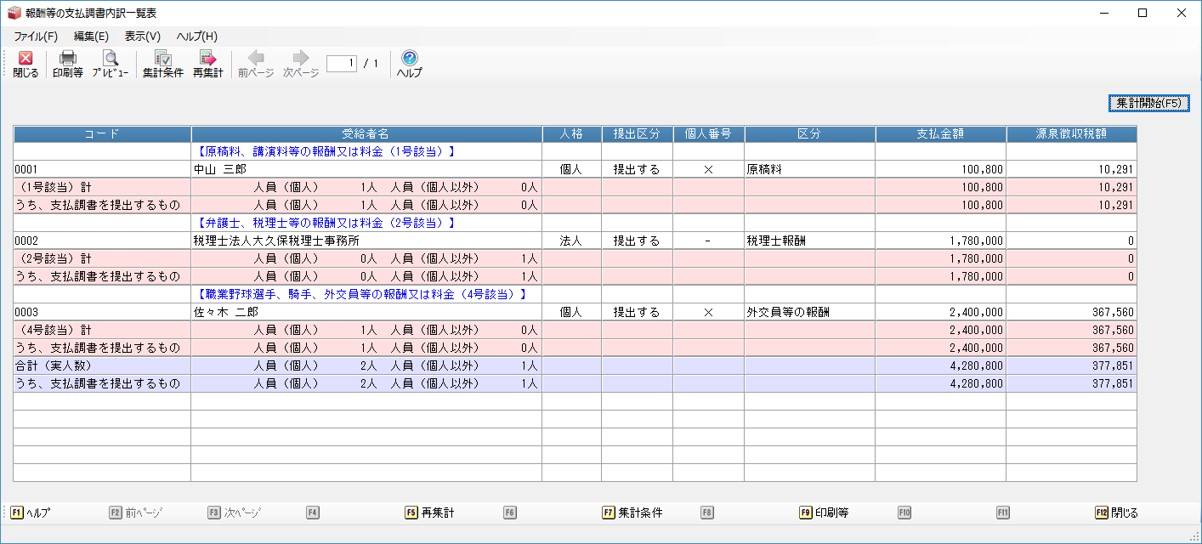The width and height of the screenshot is (1202, 544).
Task: Select the row for 中山 三郎
Action: 366,170
